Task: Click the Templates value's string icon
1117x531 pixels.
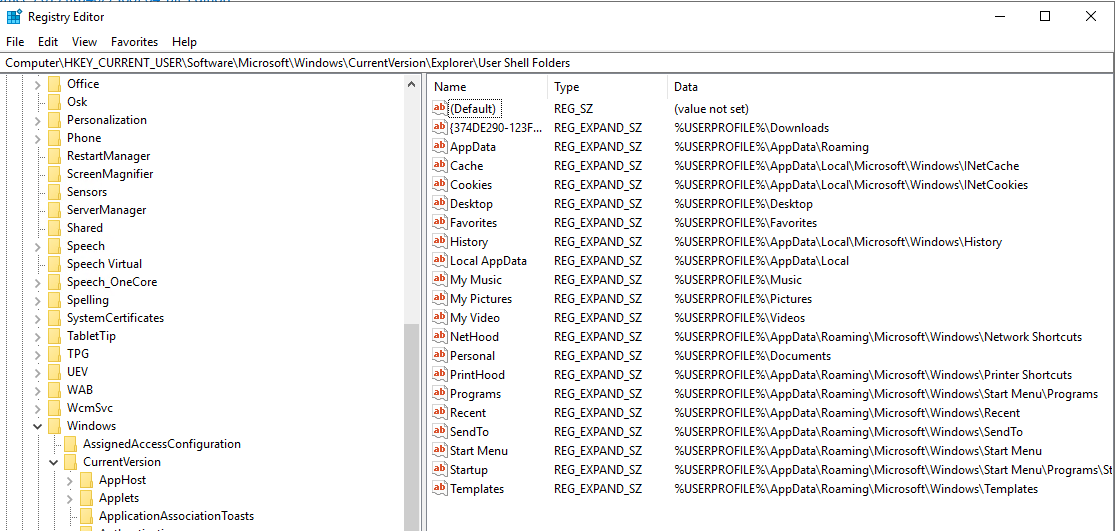Action: pos(440,489)
